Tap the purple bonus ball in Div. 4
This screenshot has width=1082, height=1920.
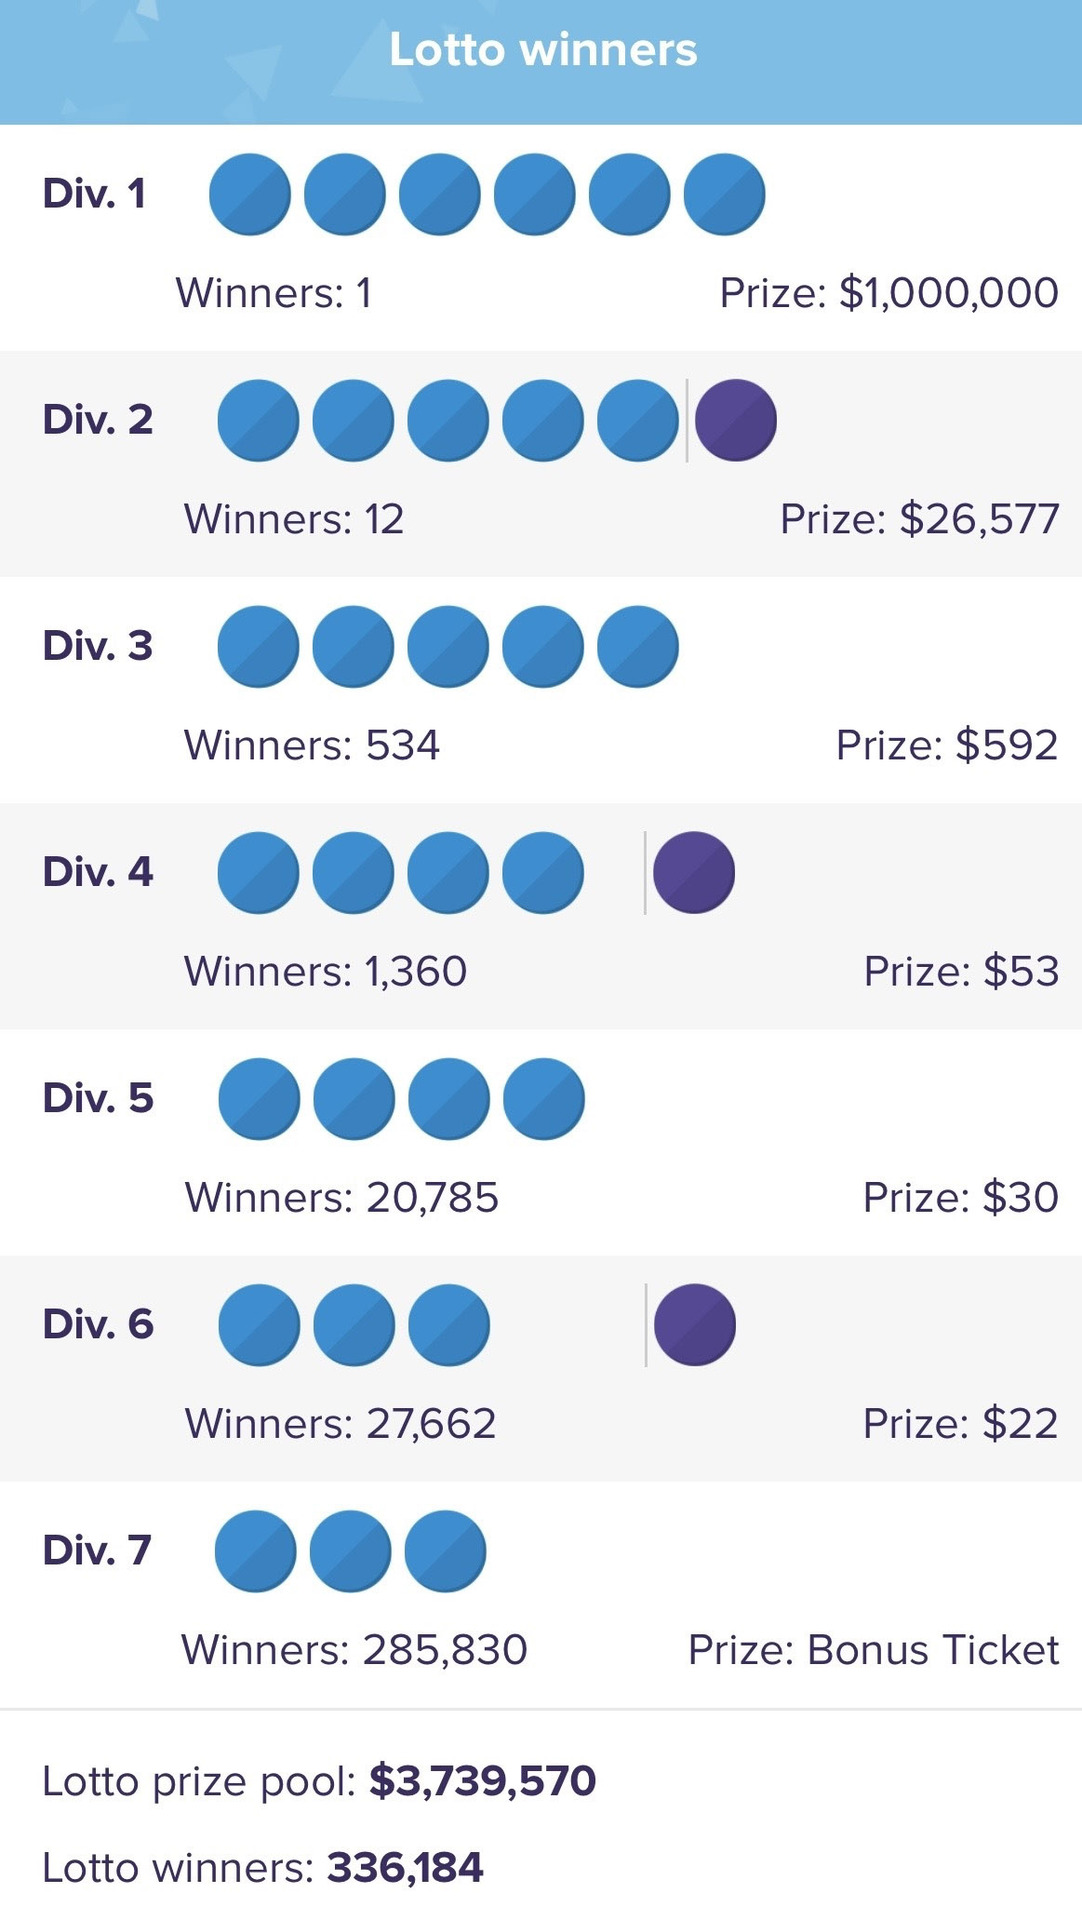[x=694, y=872]
